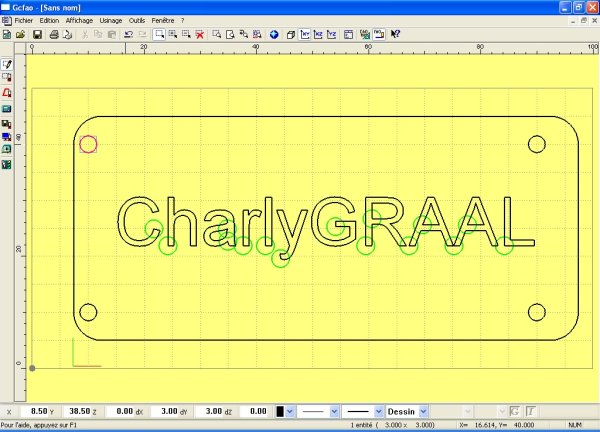The image size is (600, 432).
Task: Click the zoom page icon
Action: coord(230,35)
